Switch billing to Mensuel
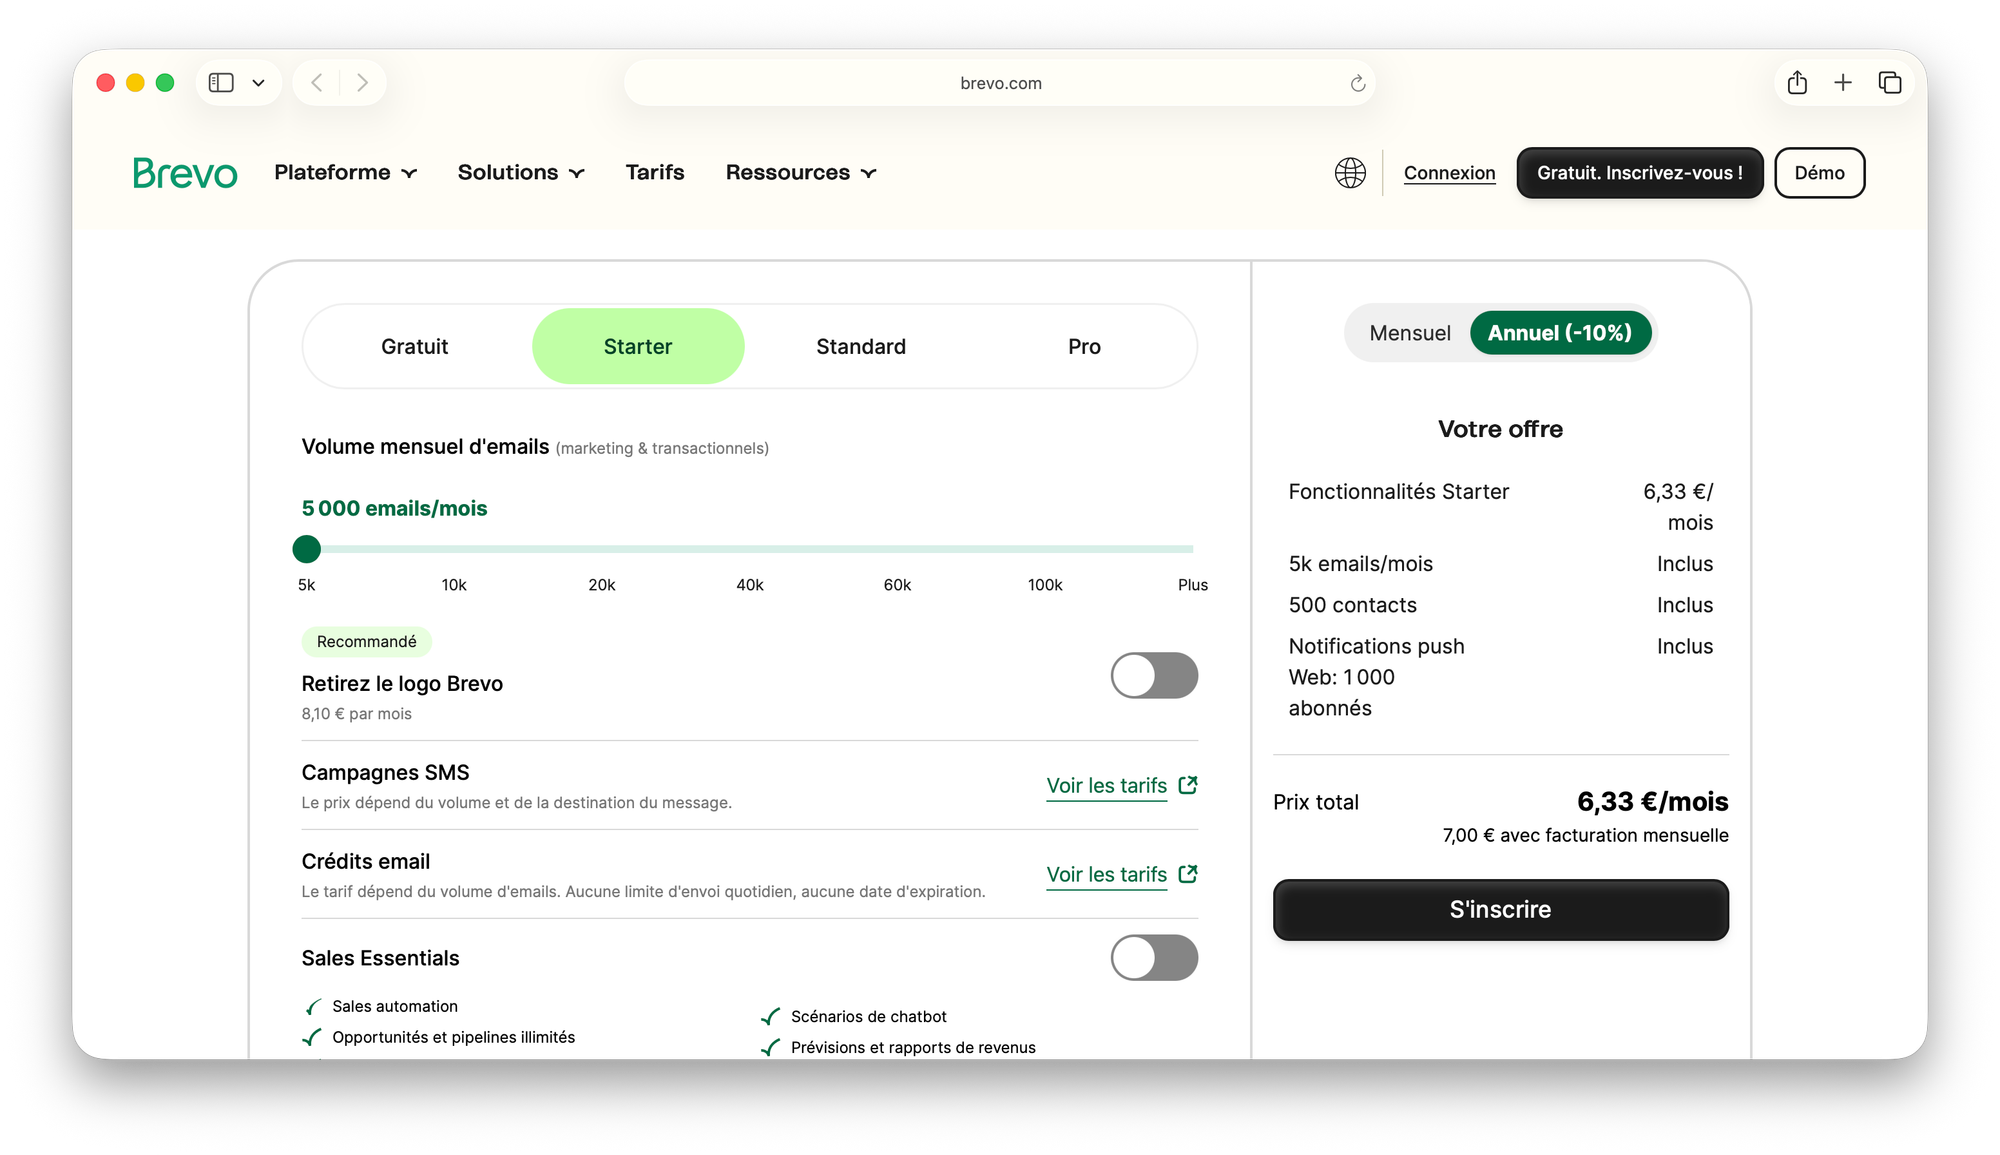 pyautogui.click(x=1410, y=333)
